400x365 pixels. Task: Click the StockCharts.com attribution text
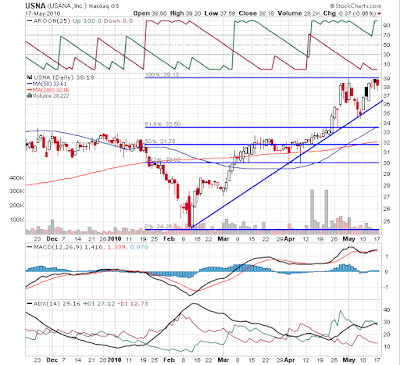(356, 6)
